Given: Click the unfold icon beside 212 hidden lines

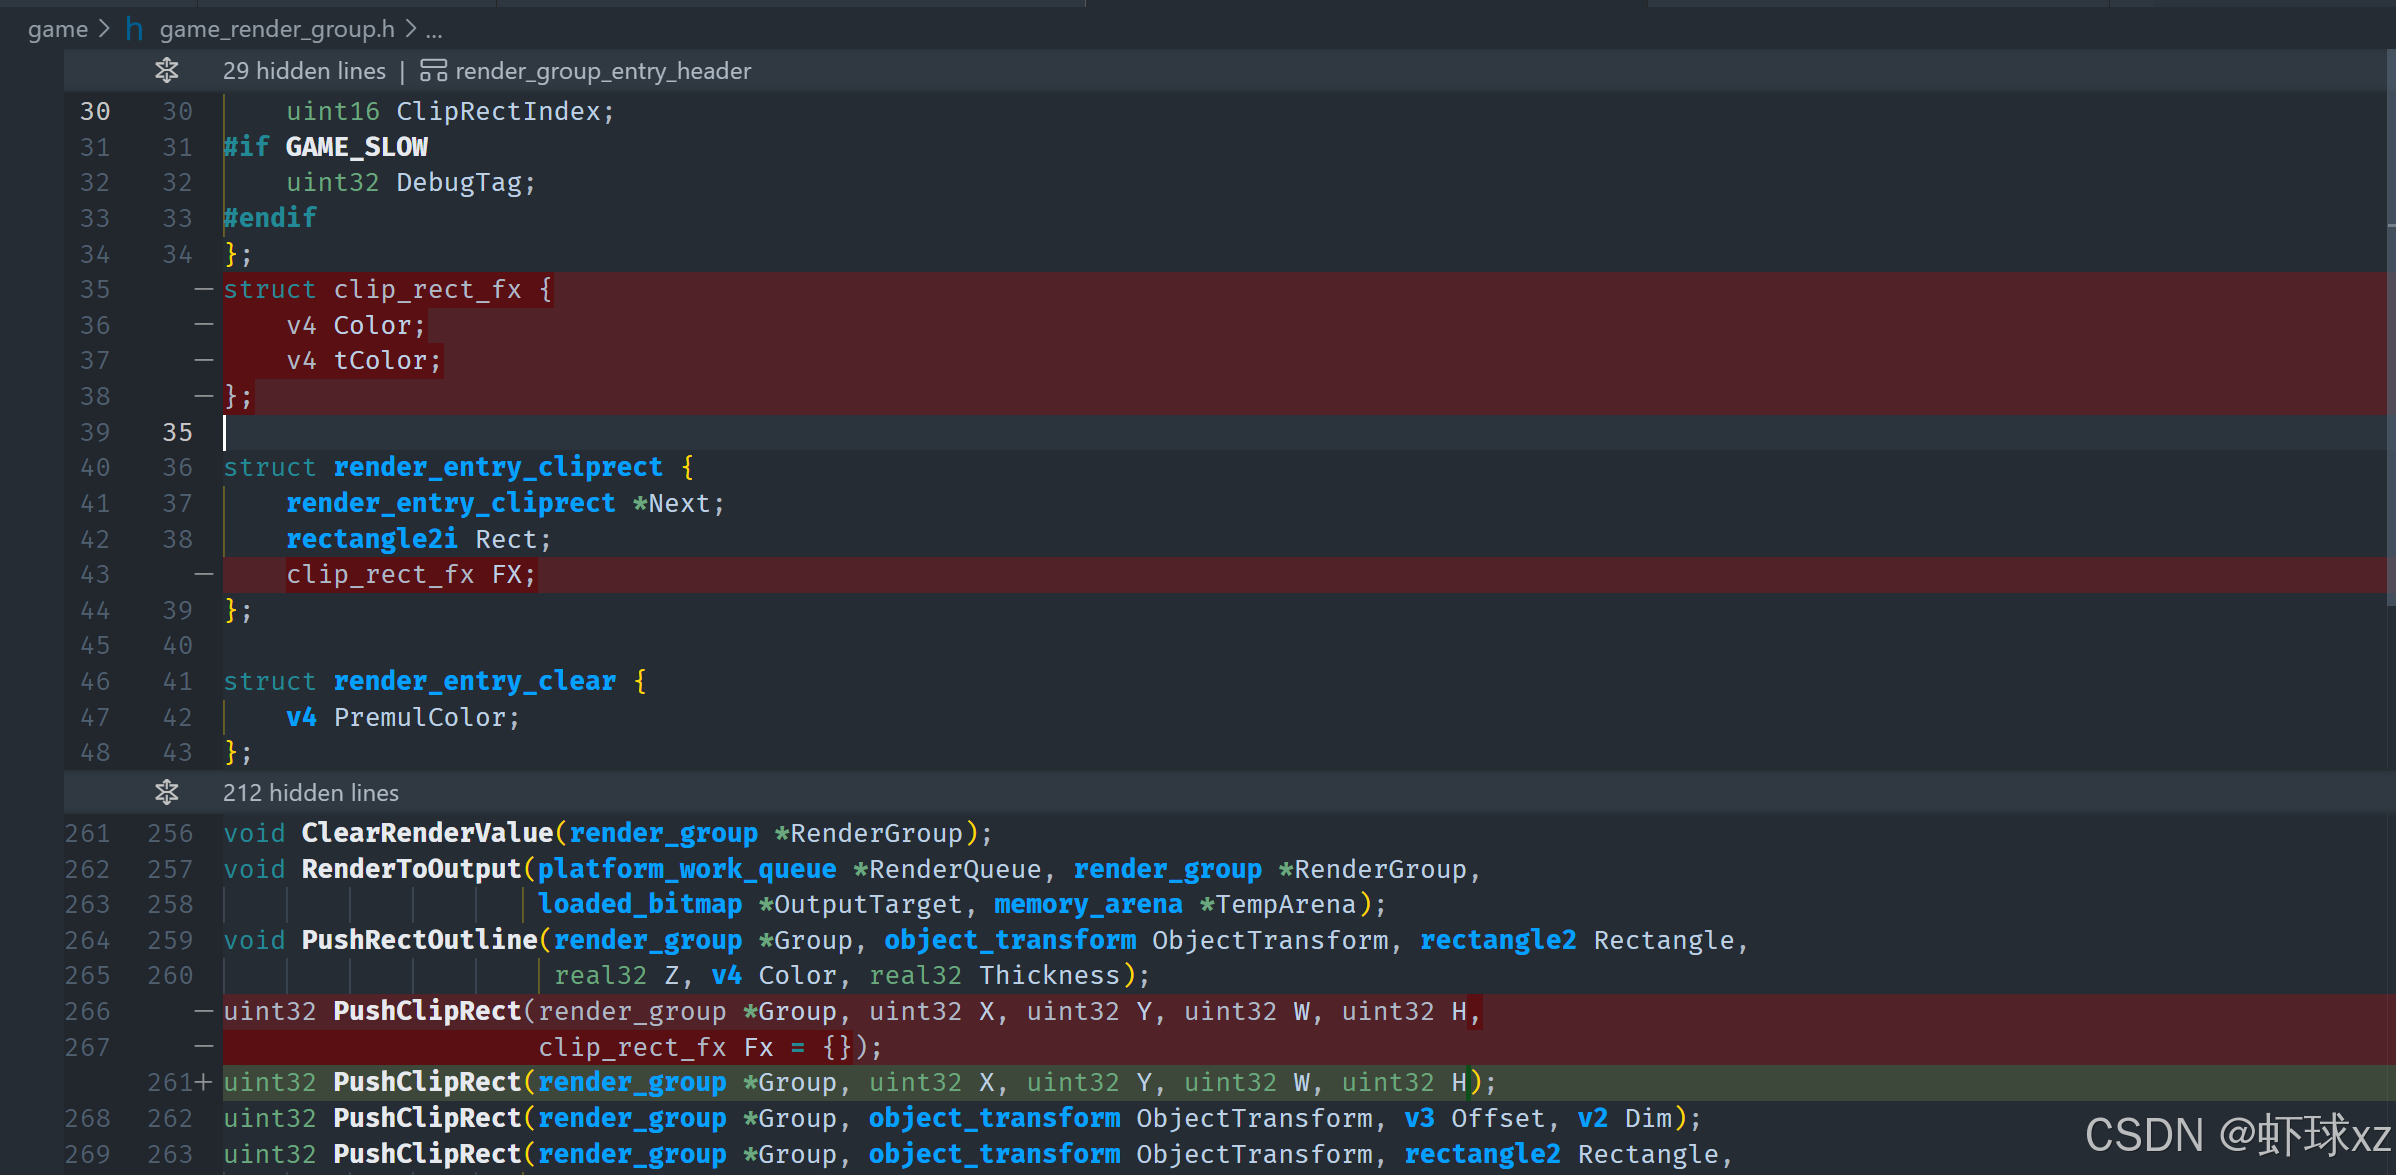Looking at the screenshot, I should point(166,792).
